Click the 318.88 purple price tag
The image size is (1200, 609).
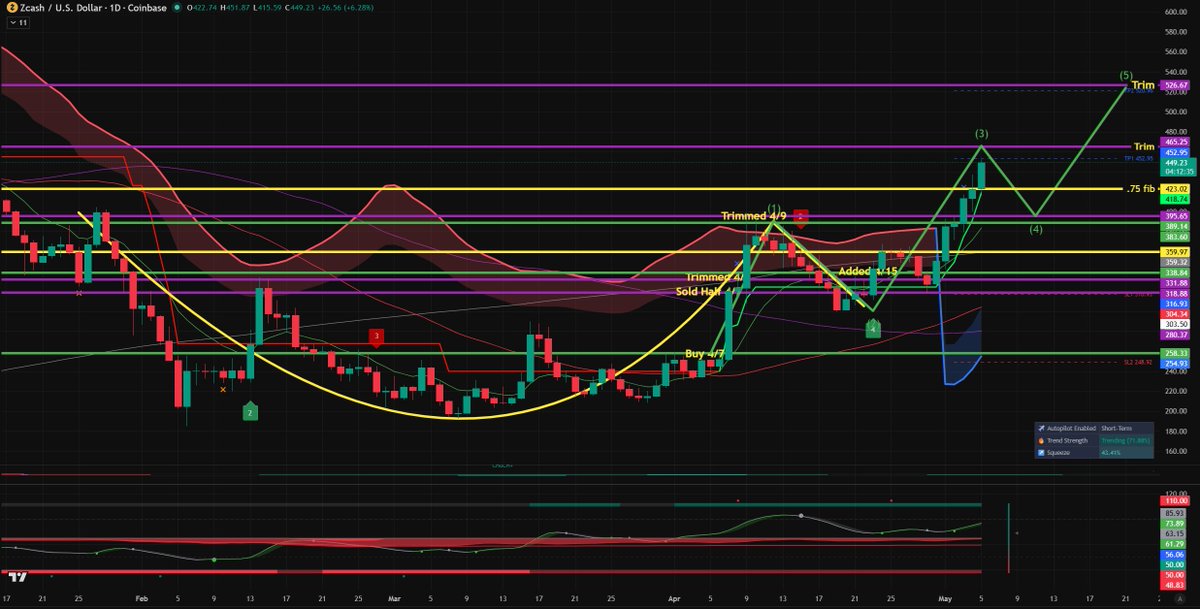tap(1175, 293)
